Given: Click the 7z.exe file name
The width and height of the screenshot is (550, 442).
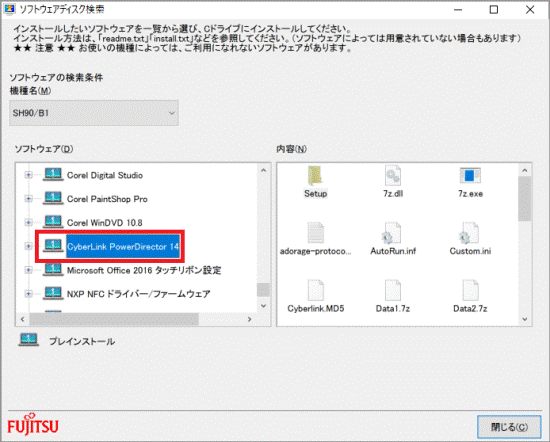Looking at the screenshot, I should click(470, 194).
